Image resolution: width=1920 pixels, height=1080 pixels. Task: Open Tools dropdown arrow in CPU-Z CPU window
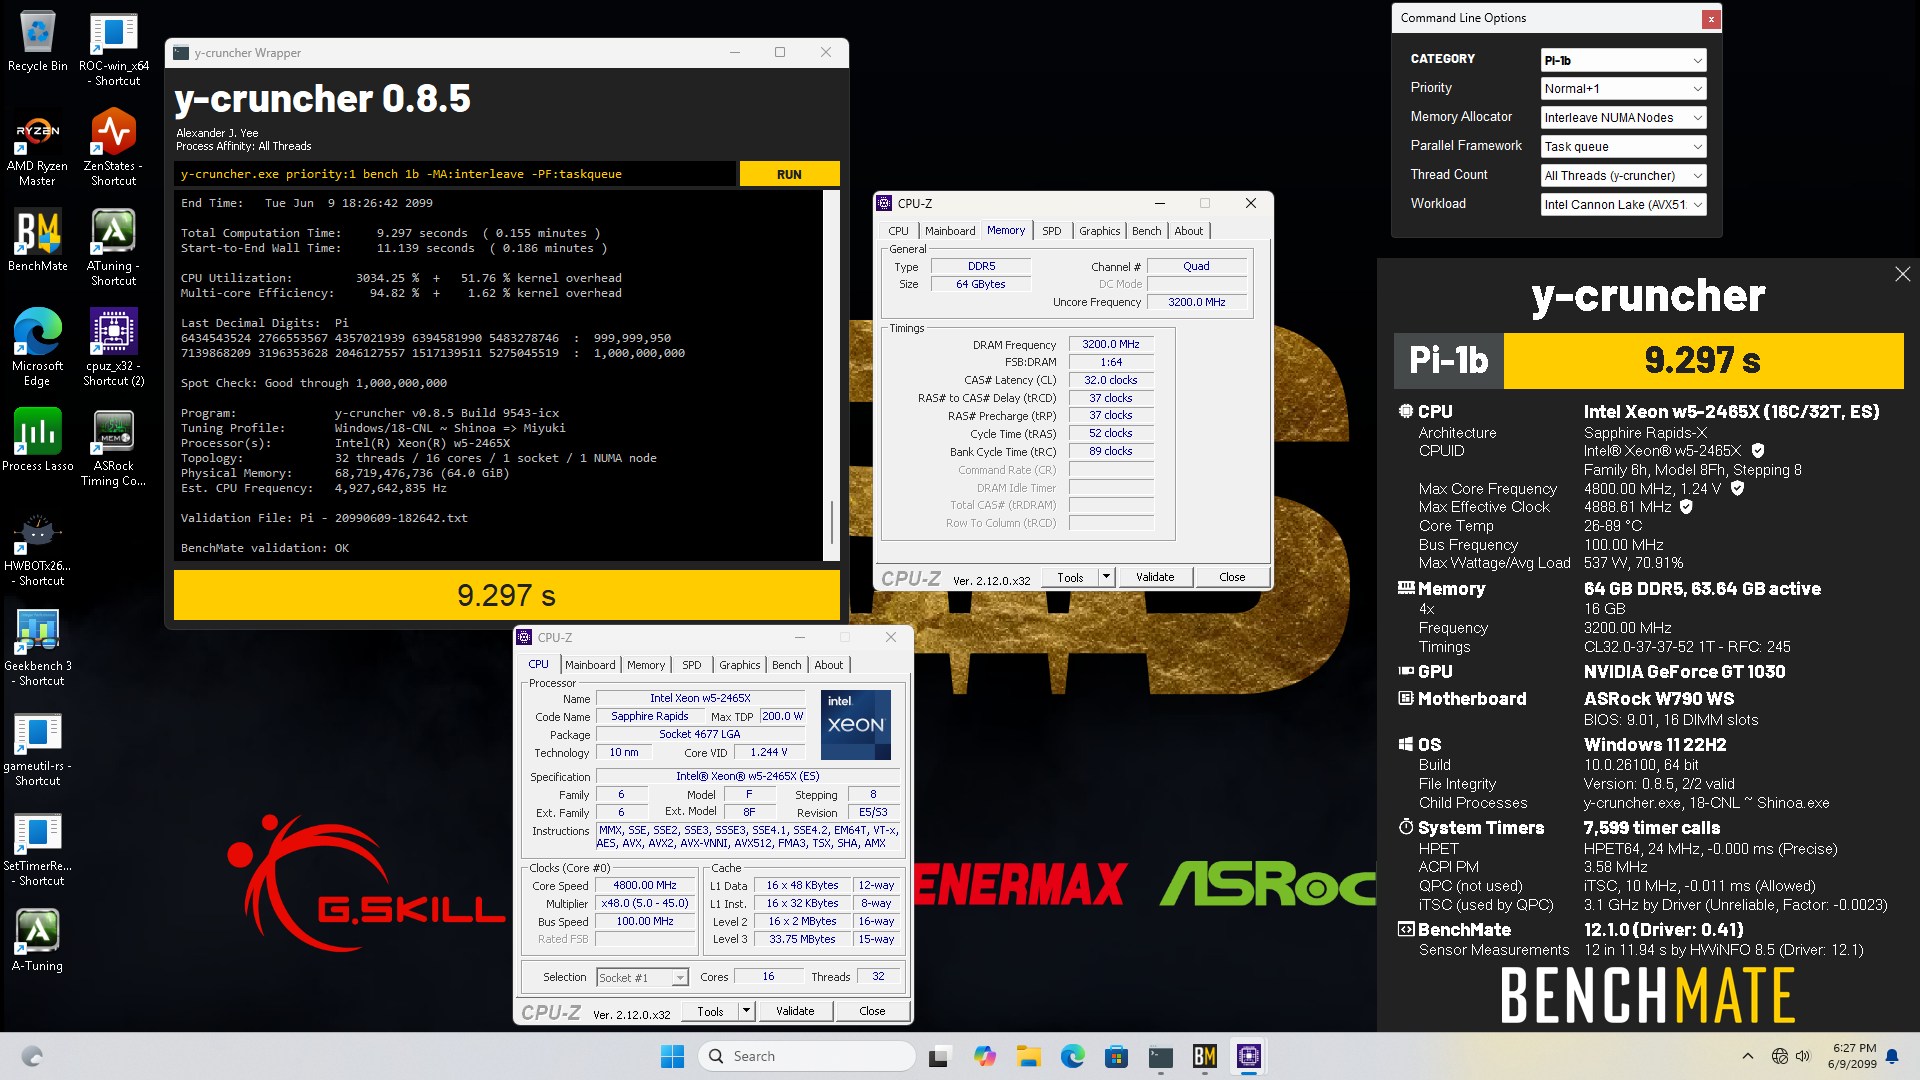pos(746,1011)
